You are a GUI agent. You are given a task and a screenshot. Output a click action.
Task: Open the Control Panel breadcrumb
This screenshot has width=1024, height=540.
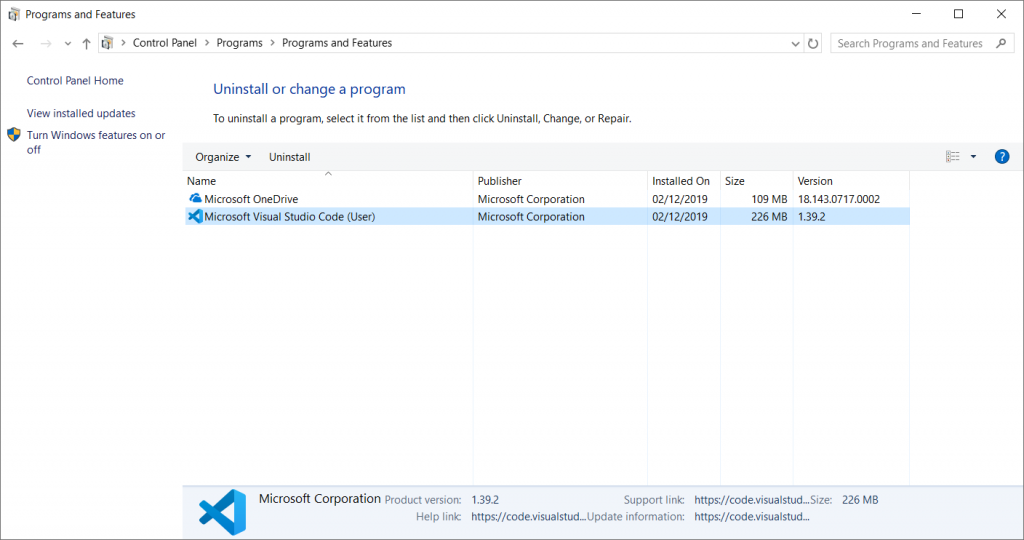pos(165,43)
